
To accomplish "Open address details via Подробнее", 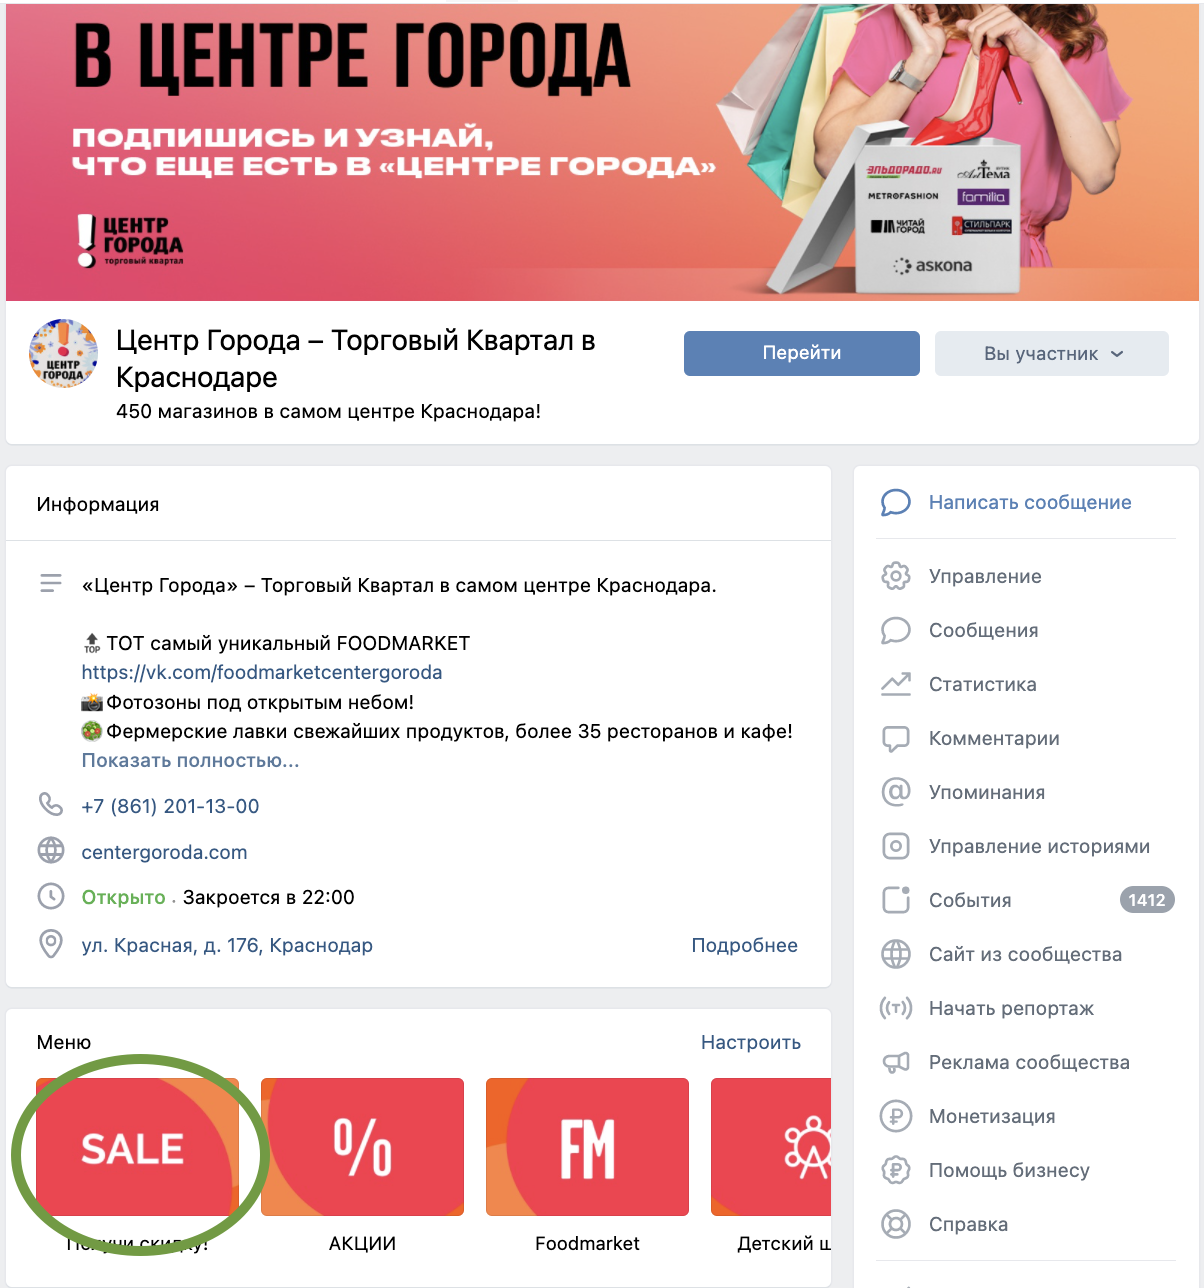I will (745, 945).
